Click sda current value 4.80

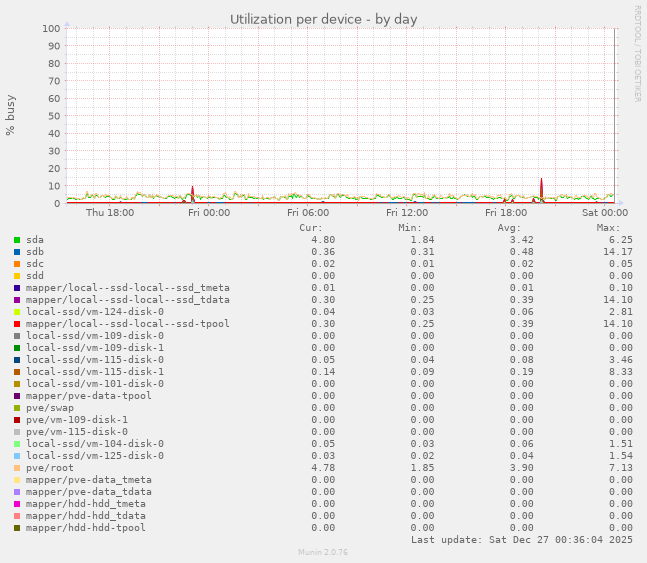click(x=323, y=240)
